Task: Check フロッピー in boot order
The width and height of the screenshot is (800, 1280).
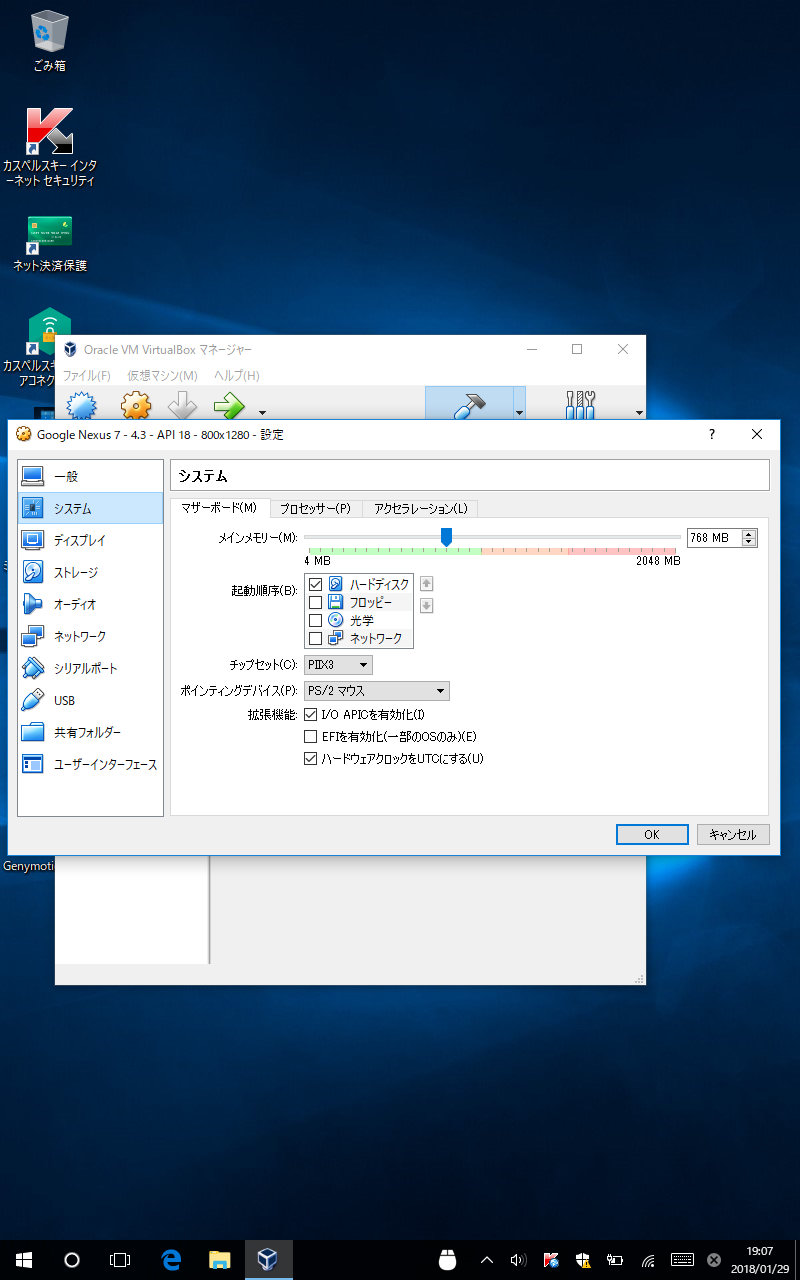Action: pyautogui.click(x=316, y=602)
